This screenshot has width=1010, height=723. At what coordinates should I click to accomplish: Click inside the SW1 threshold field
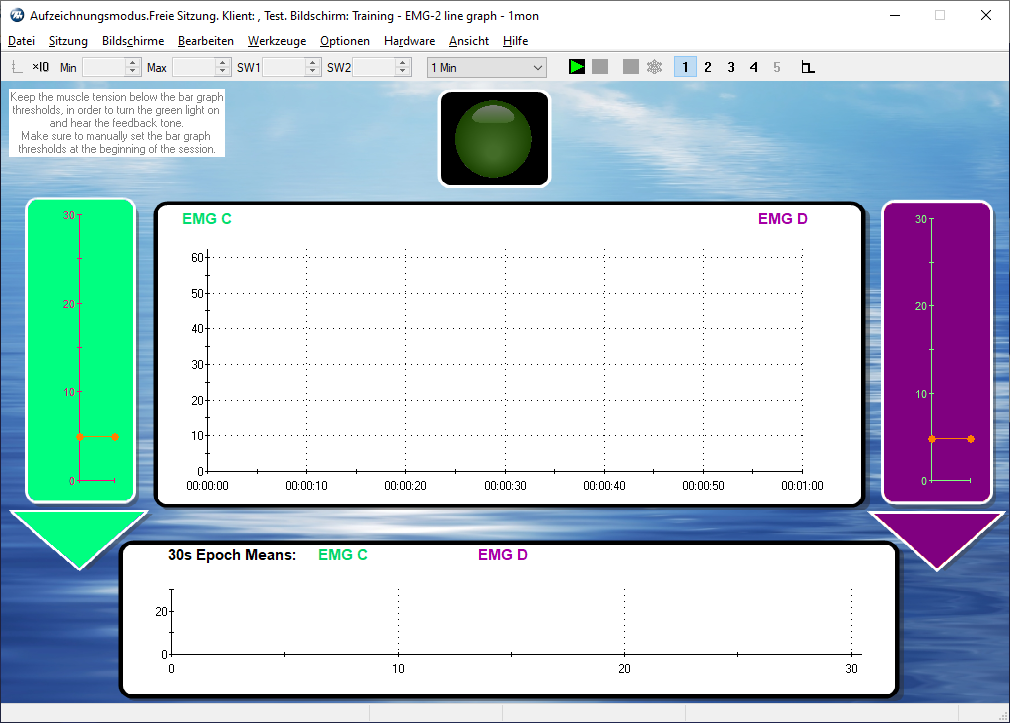(x=284, y=67)
